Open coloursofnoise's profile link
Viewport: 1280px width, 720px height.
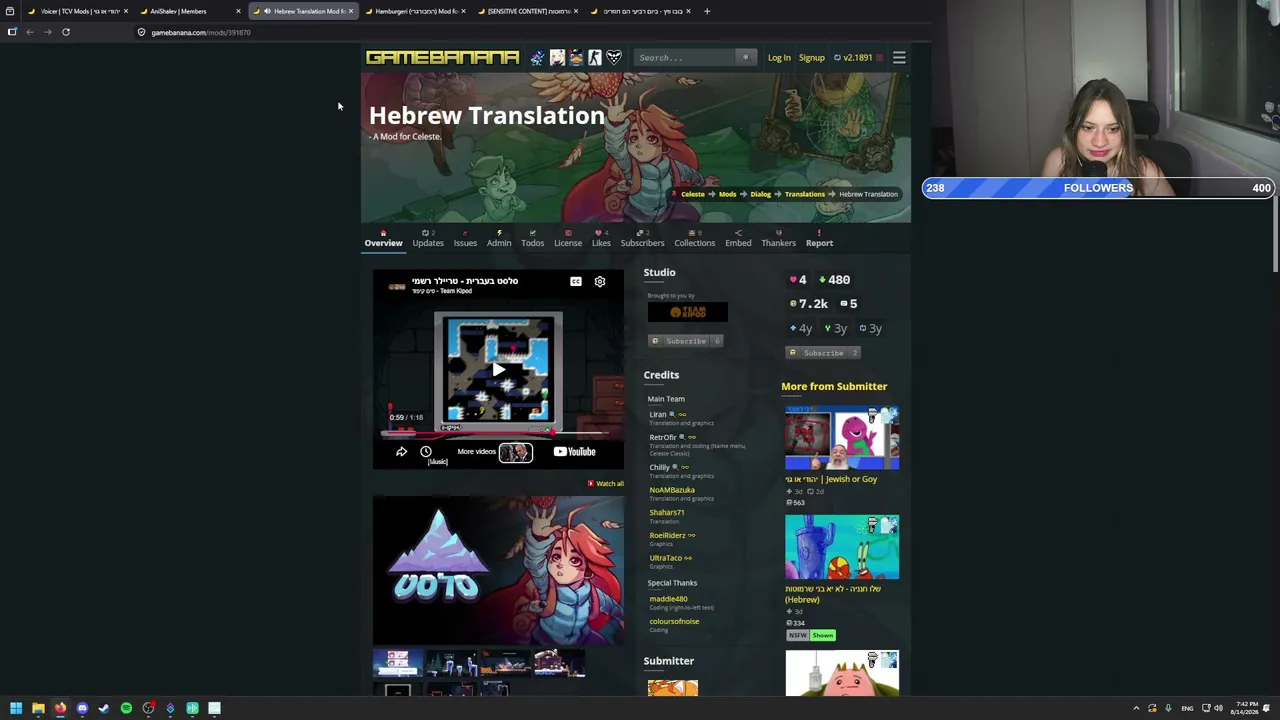point(674,622)
